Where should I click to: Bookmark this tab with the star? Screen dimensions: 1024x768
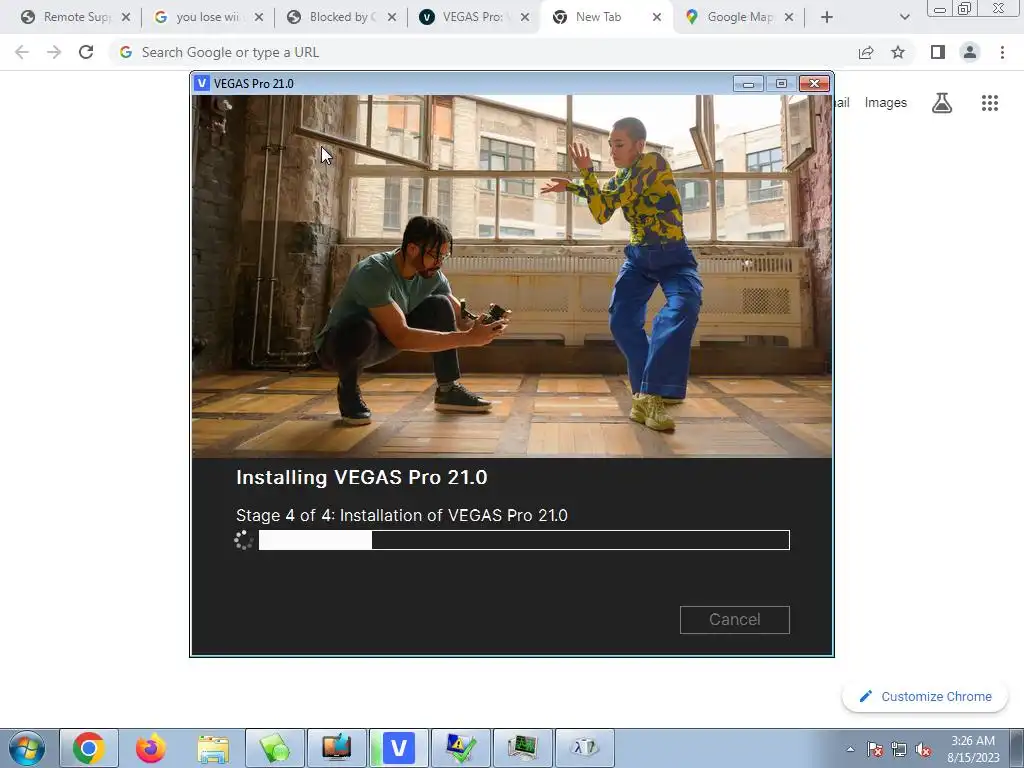[x=898, y=52]
